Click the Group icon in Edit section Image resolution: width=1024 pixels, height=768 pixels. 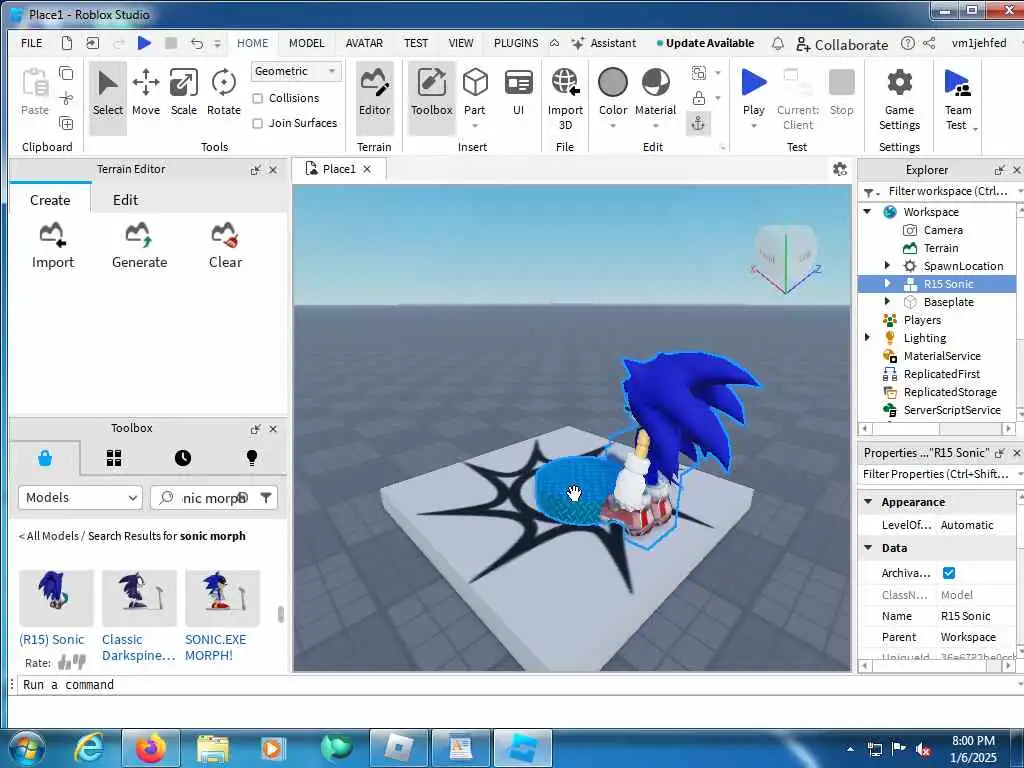point(699,72)
